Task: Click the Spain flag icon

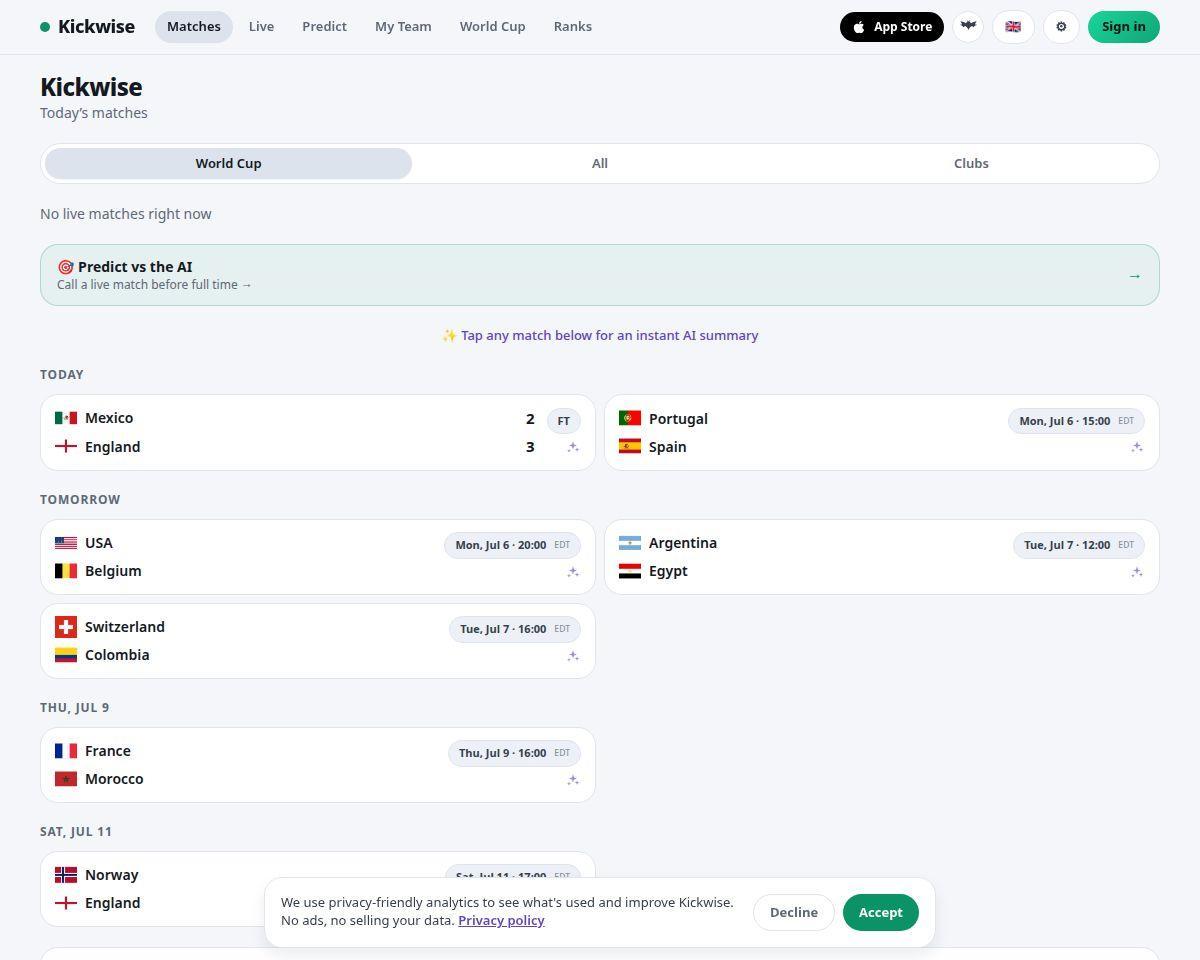Action: point(630,447)
